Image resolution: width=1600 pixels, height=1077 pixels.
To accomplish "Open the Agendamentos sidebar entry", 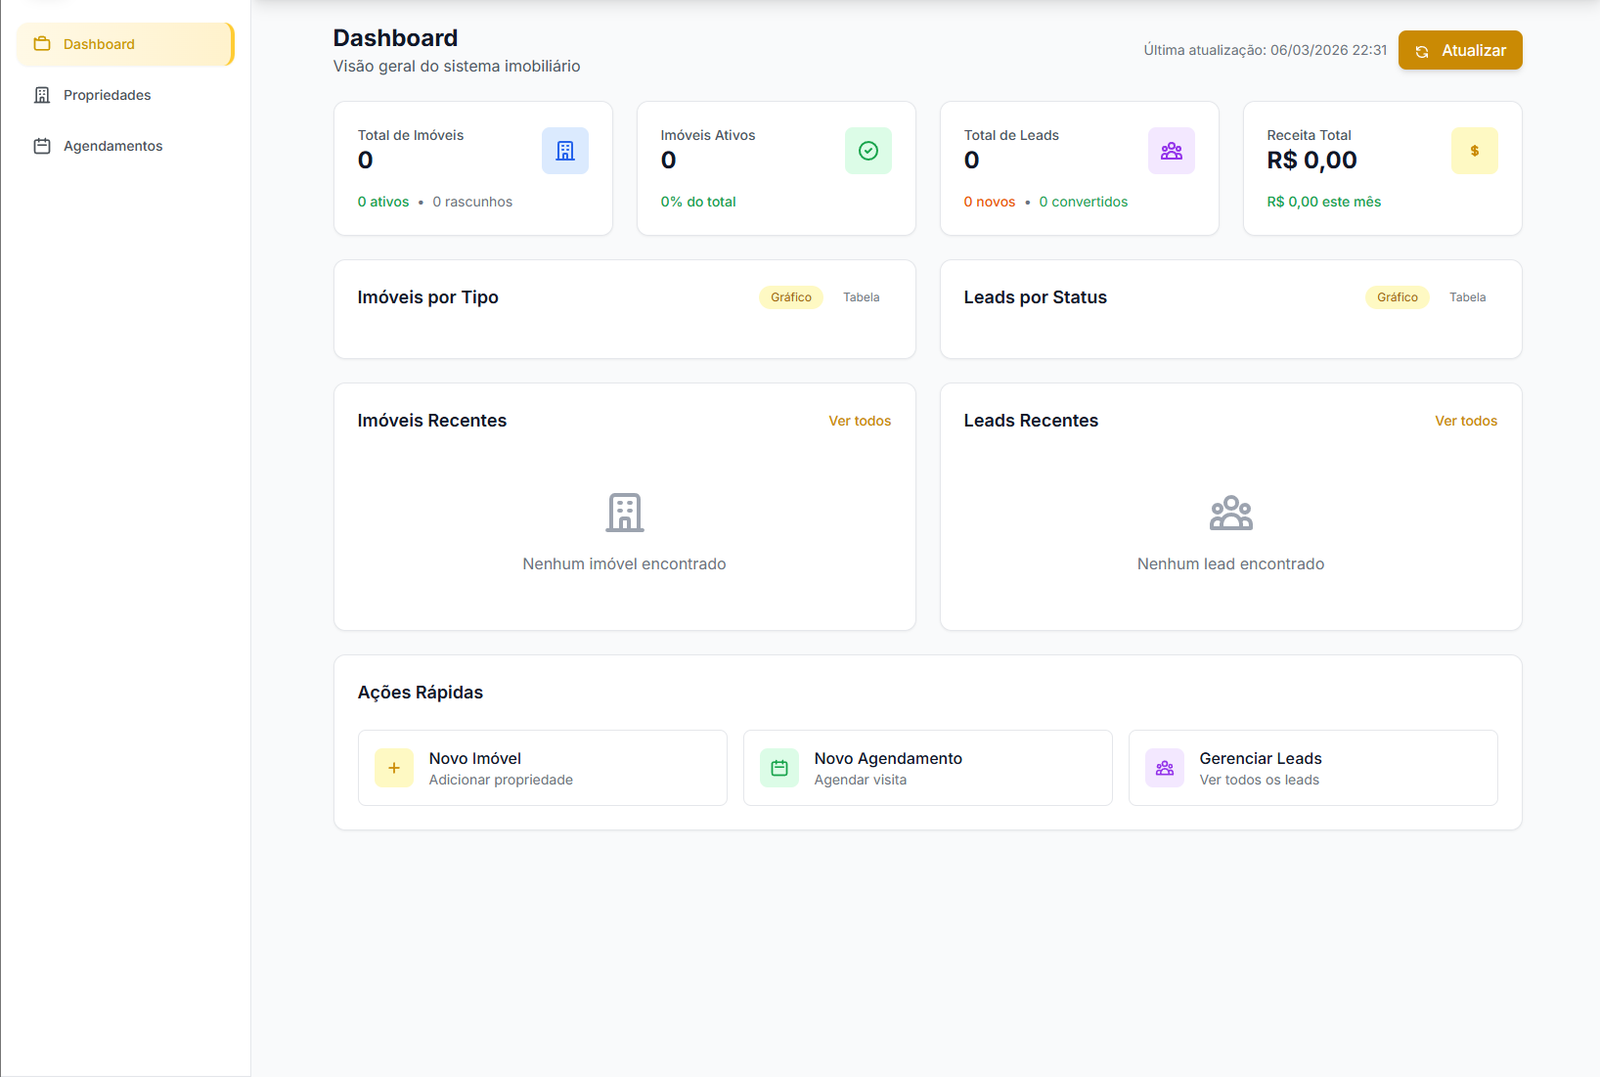I will tap(112, 145).
